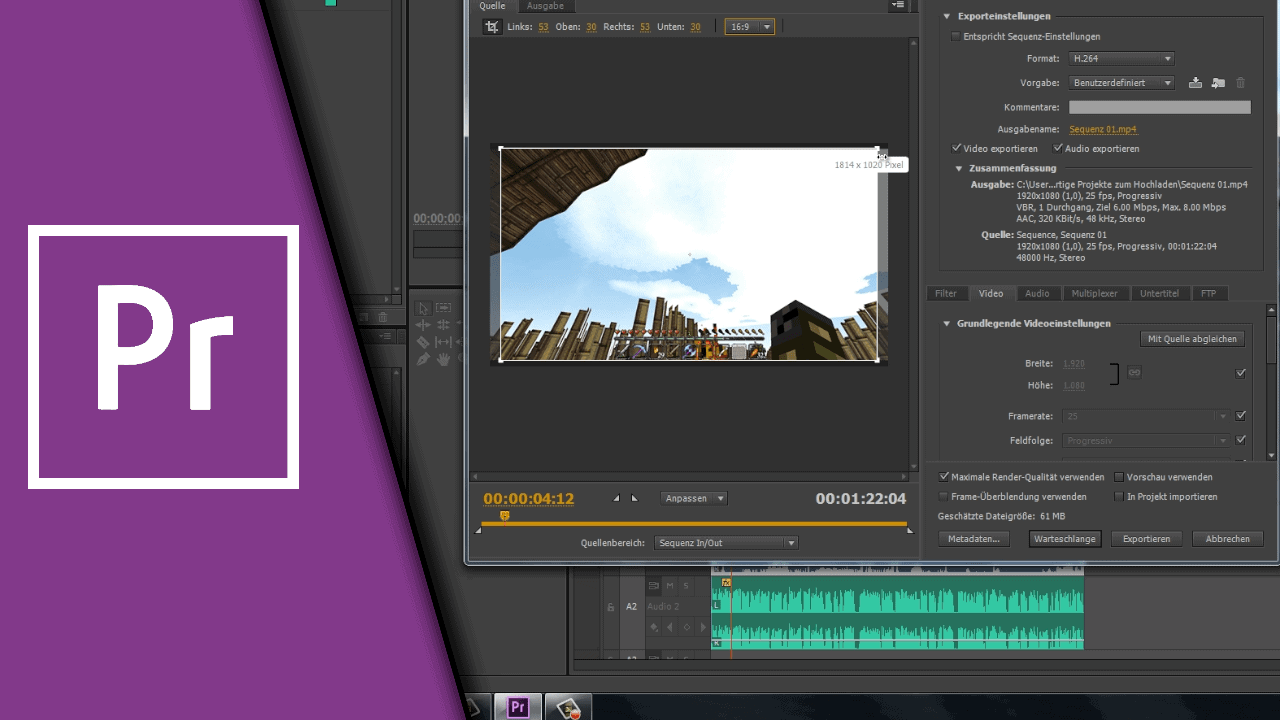Click the save preset icon next to Vorgabe
Image resolution: width=1280 pixels, height=720 pixels.
point(1195,83)
